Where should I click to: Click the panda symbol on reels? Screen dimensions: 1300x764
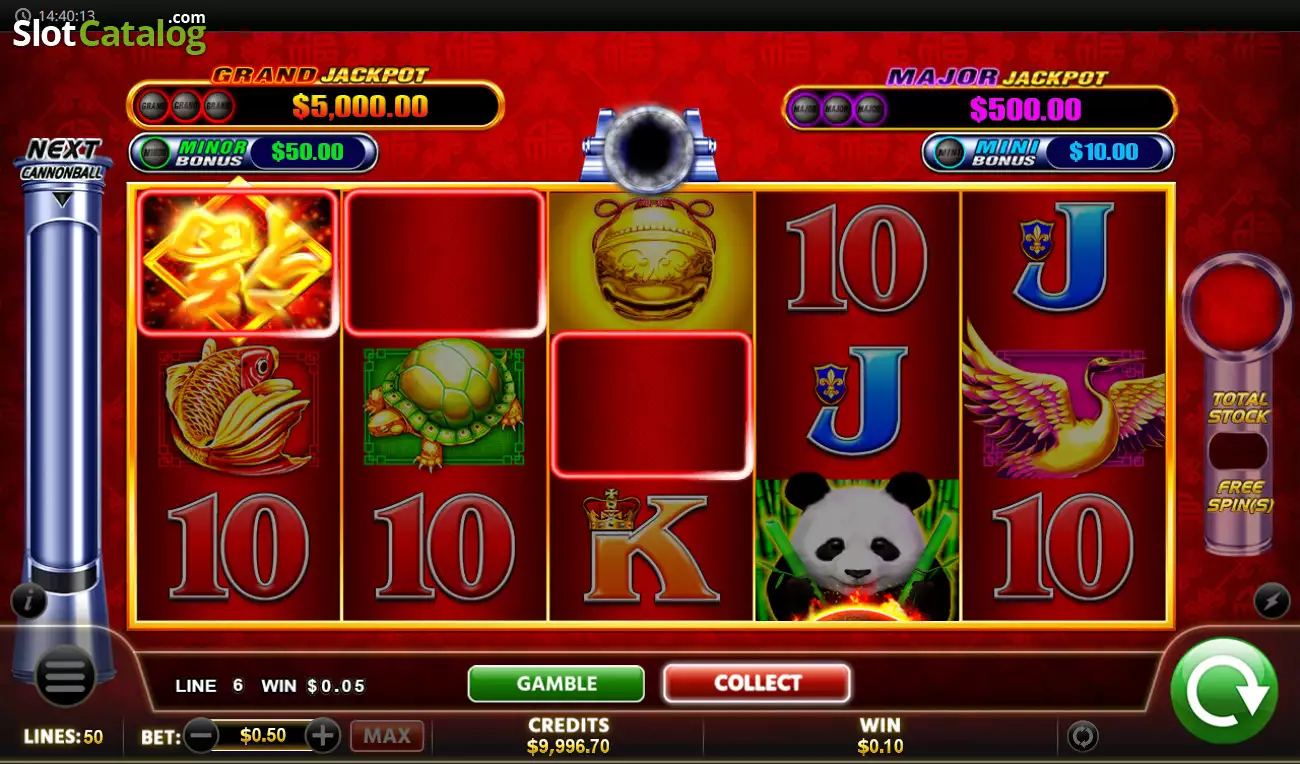pyautogui.click(x=857, y=547)
